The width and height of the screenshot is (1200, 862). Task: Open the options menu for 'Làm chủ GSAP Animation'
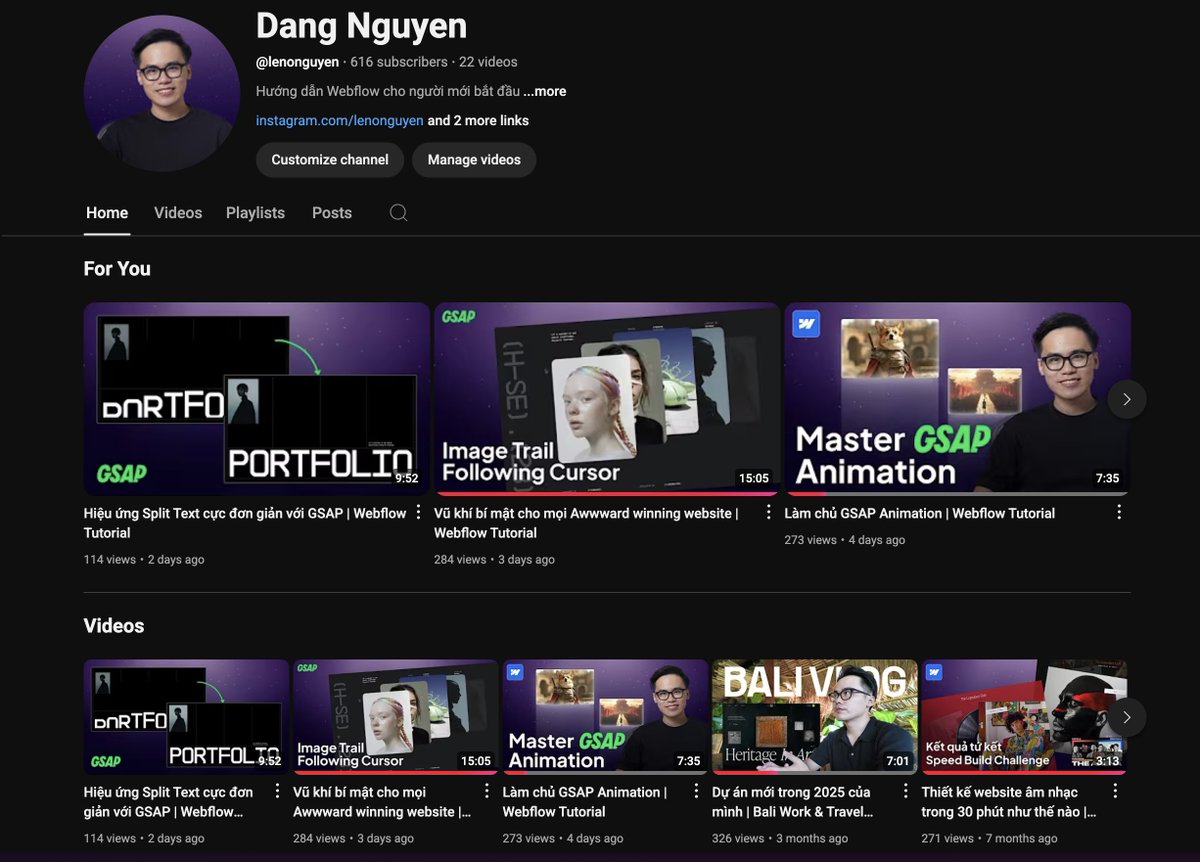pyautogui.click(x=1118, y=512)
